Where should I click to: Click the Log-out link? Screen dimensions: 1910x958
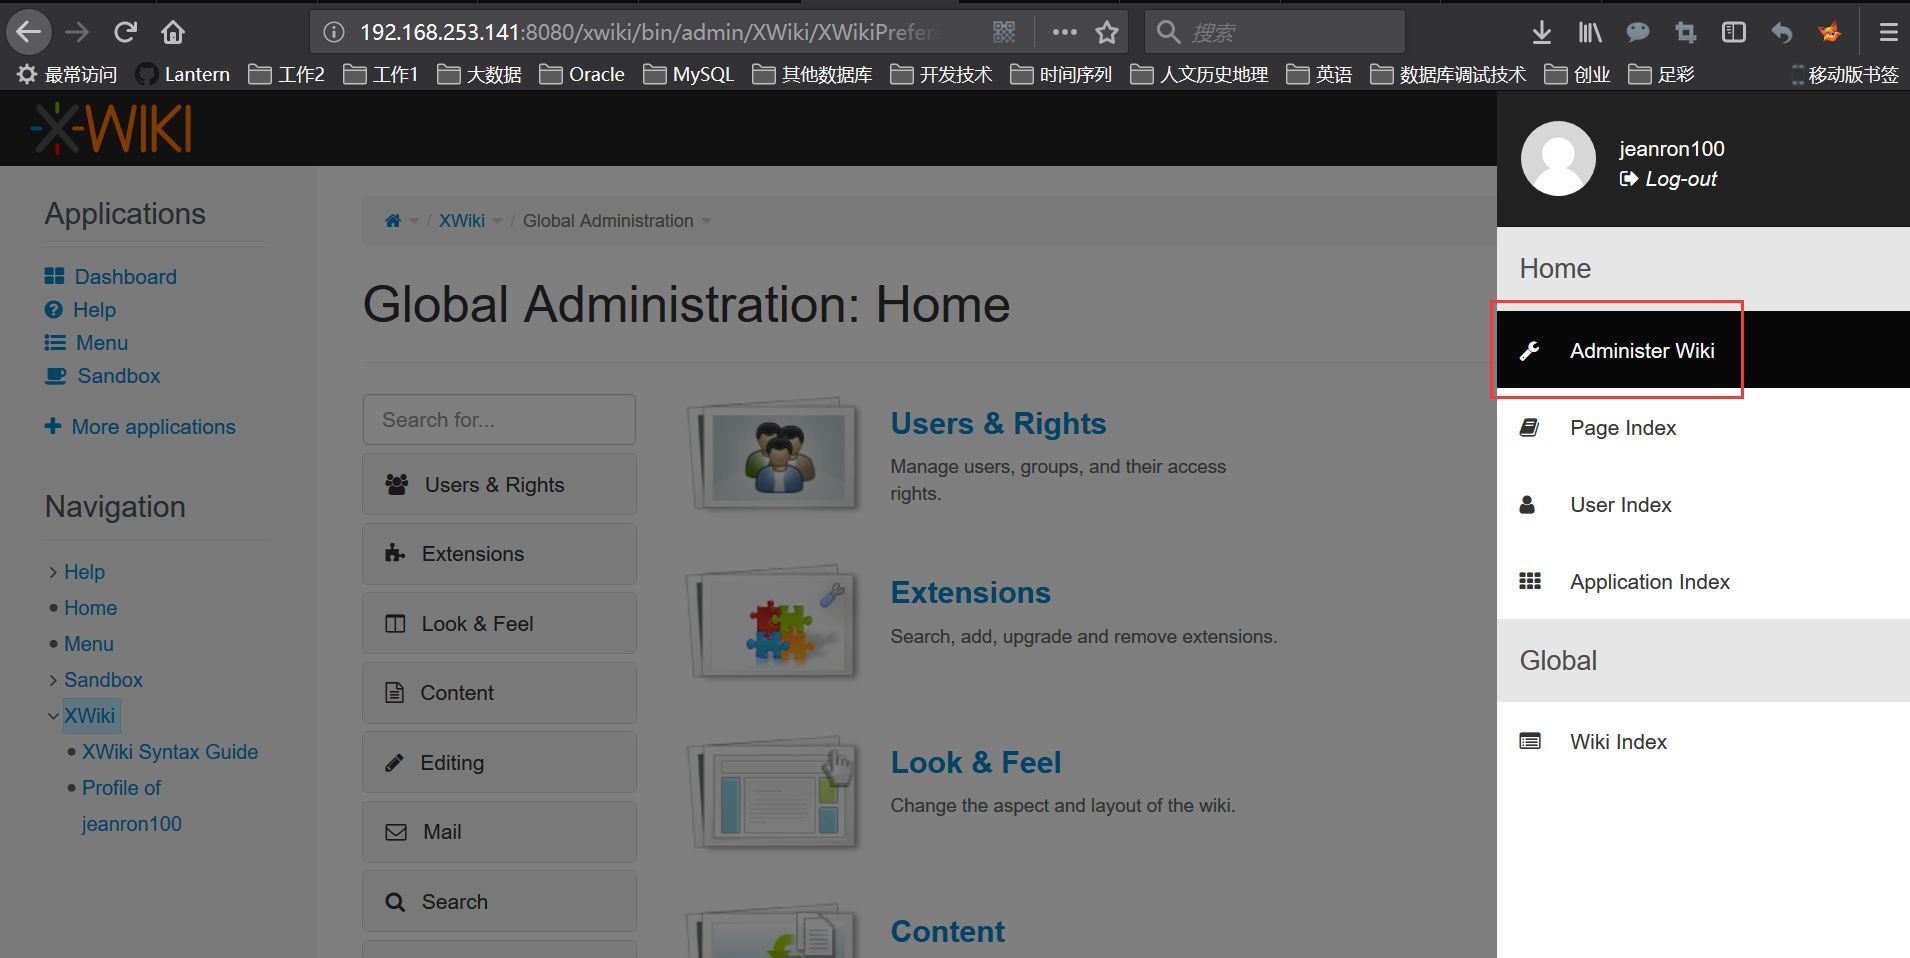pyautogui.click(x=1669, y=179)
